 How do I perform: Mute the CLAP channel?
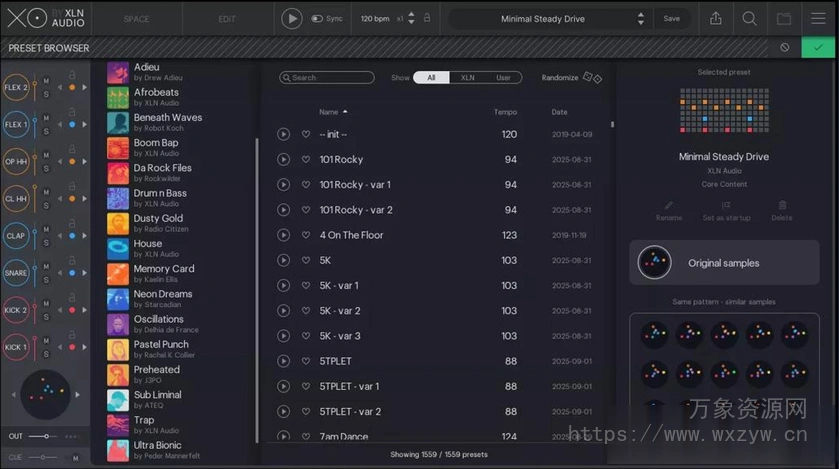point(46,229)
